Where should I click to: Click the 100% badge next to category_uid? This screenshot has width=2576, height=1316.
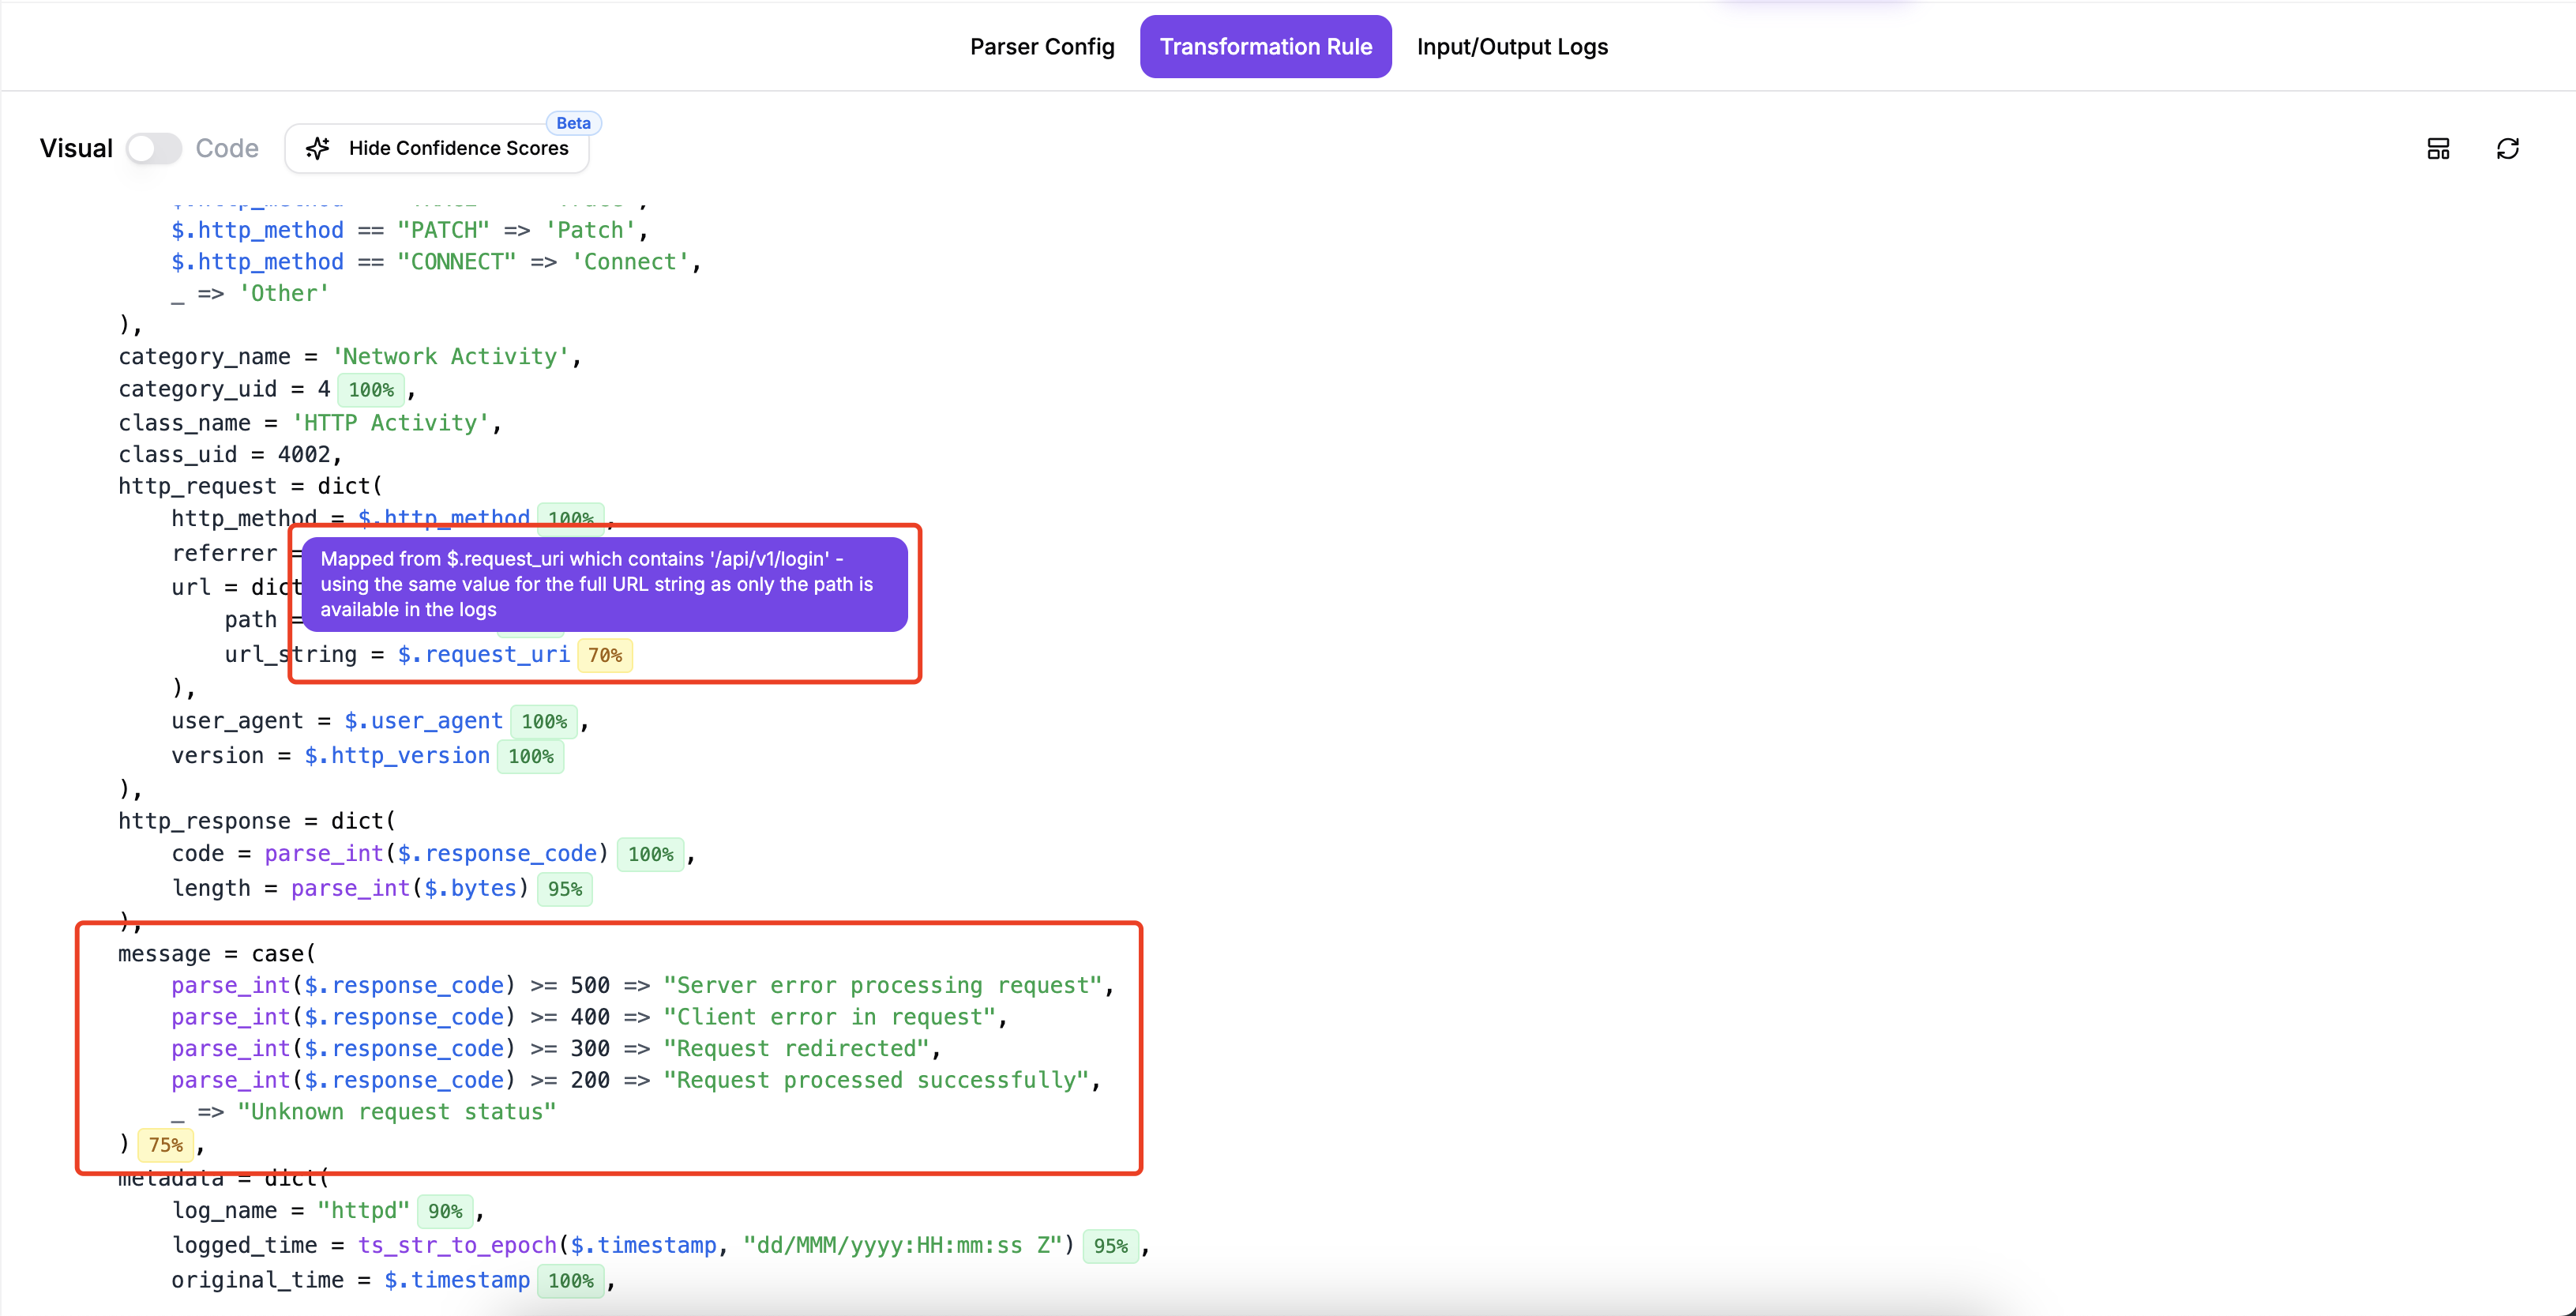[371, 390]
